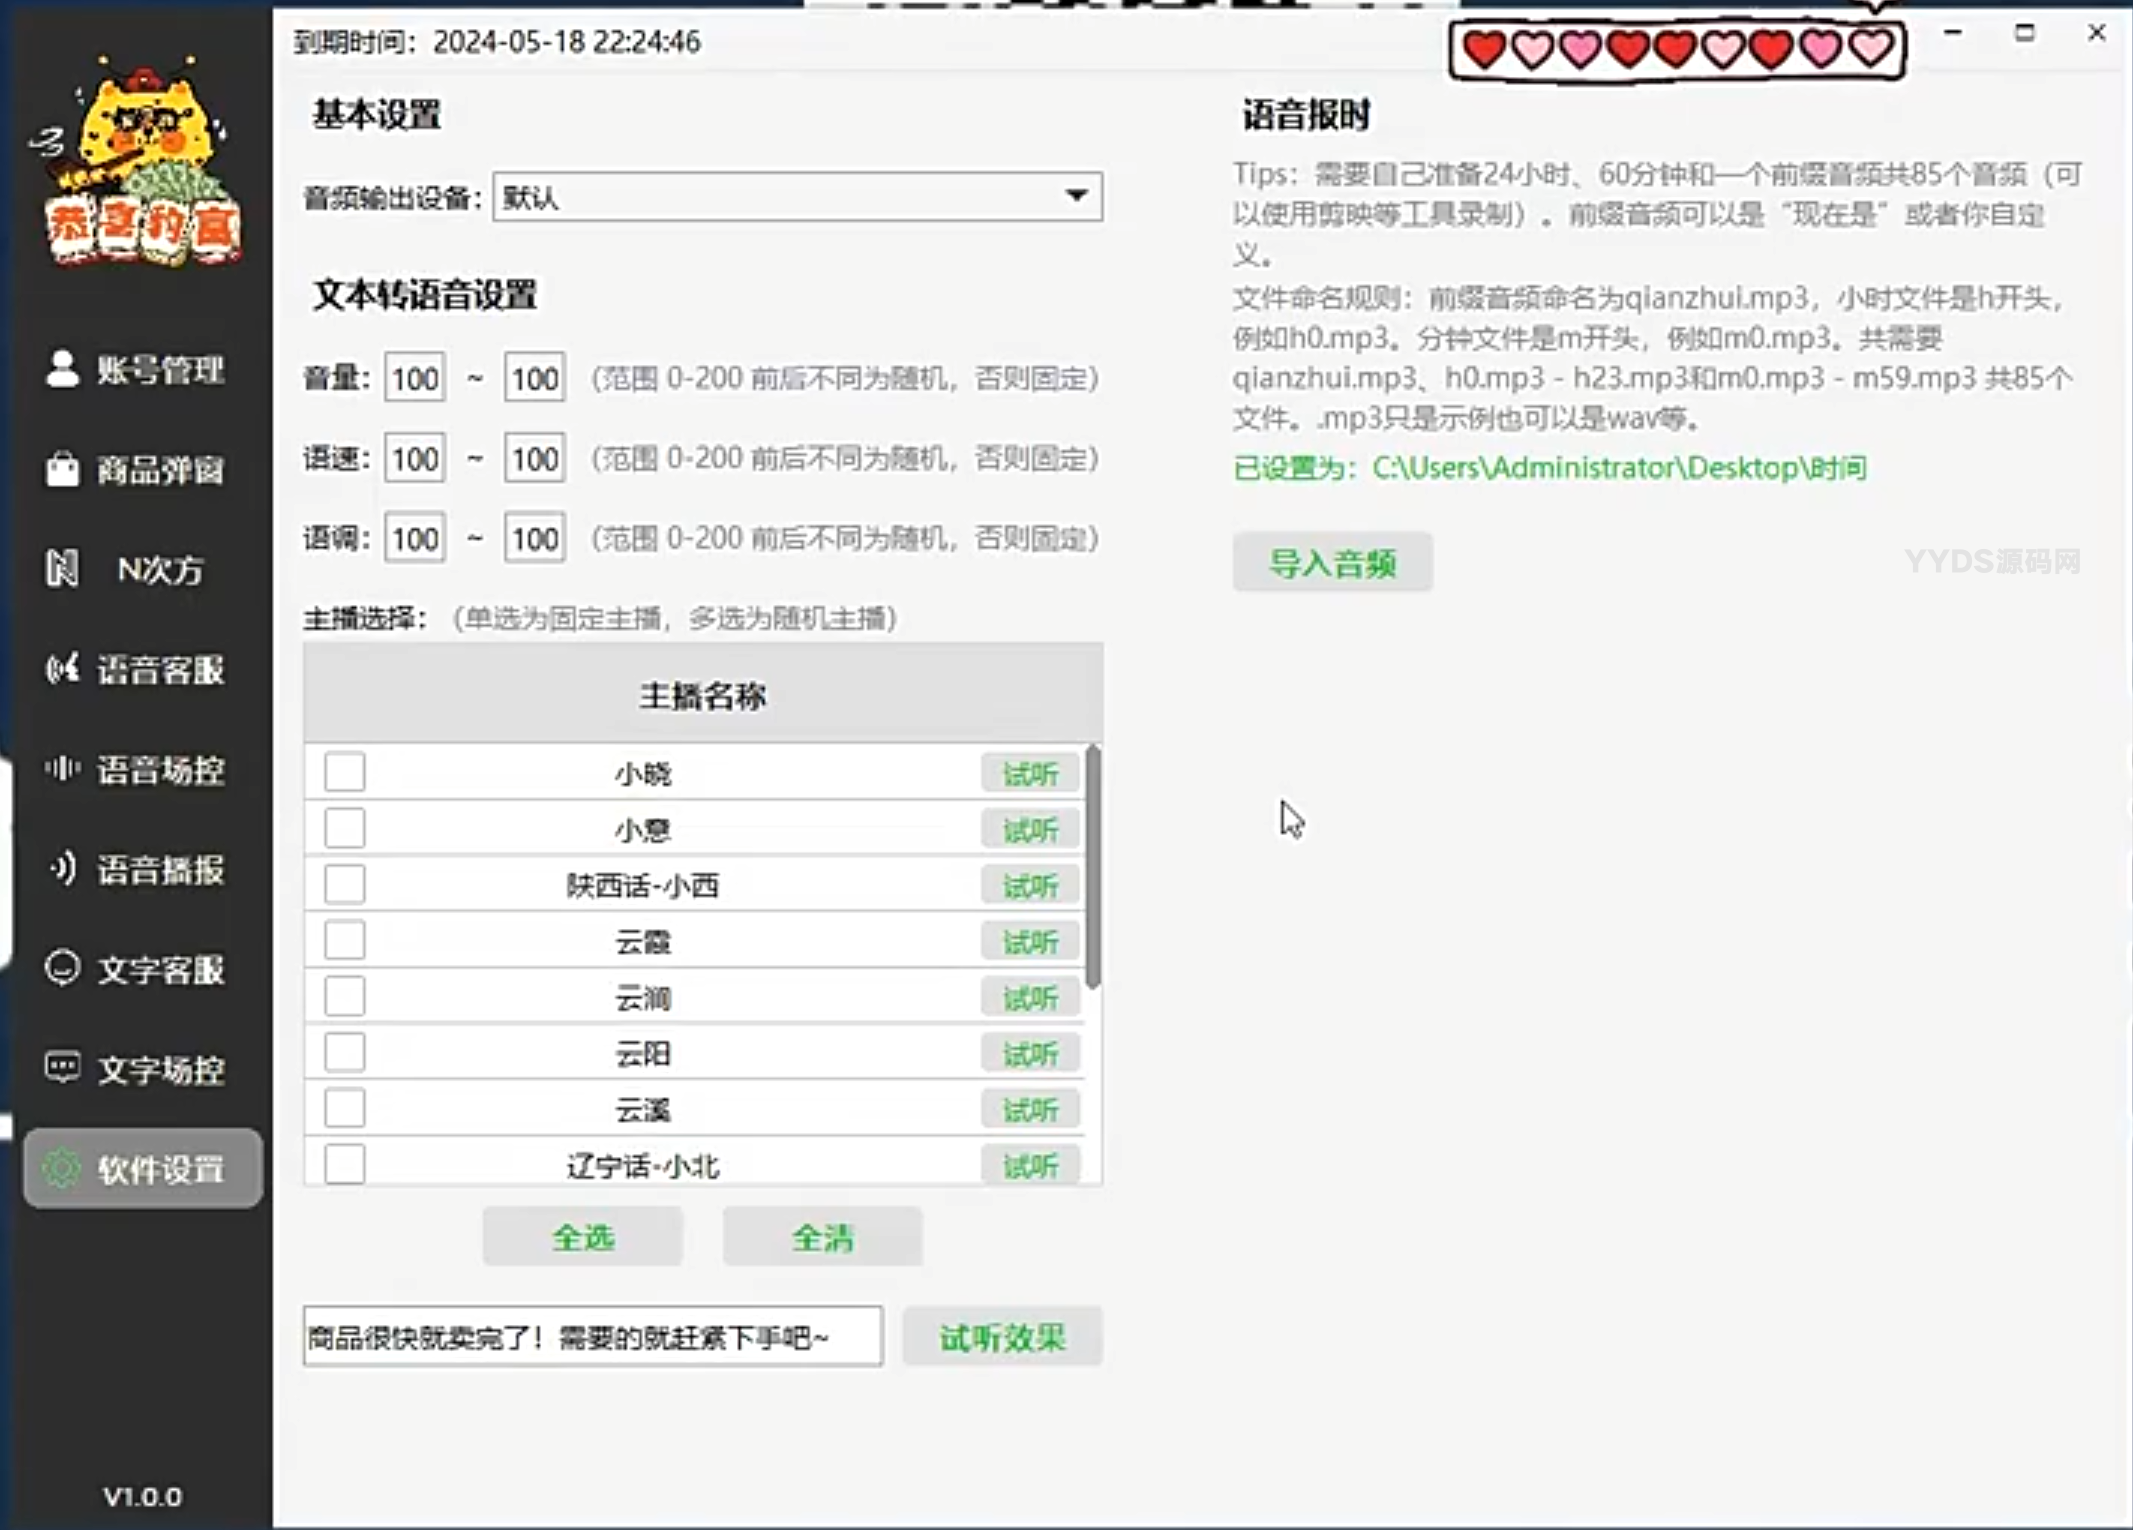Open the audio output device dropdown
The width and height of the screenshot is (2133, 1530).
(x=1077, y=197)
